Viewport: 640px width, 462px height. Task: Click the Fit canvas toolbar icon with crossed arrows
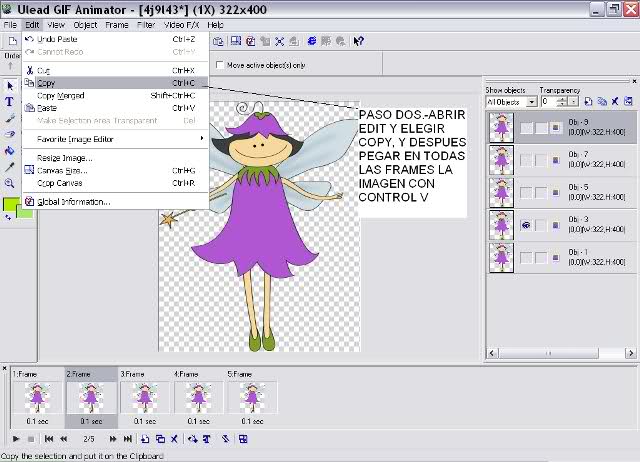click(280, 41)
